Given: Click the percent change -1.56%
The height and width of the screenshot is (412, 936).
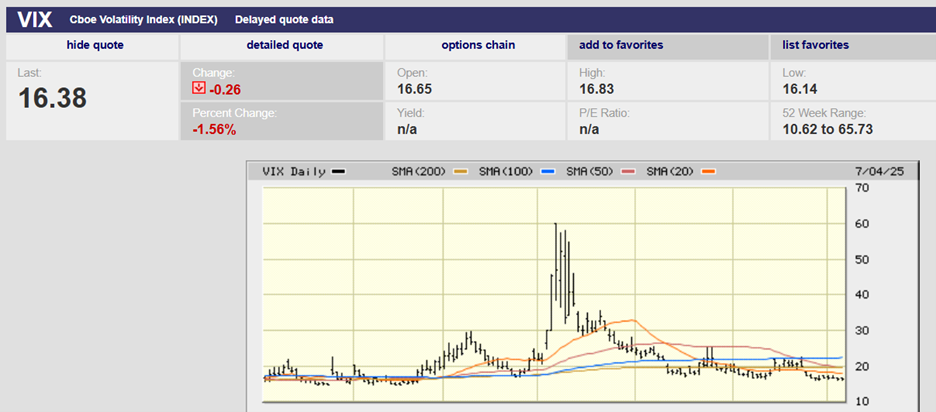Looking at the screenshot, I should [214, 129].
